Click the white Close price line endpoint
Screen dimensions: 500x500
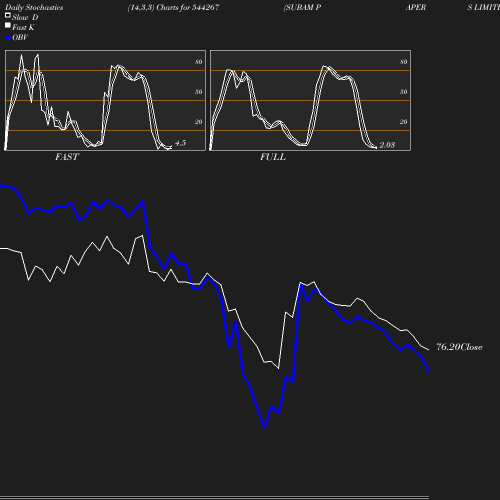click(428, 350)
